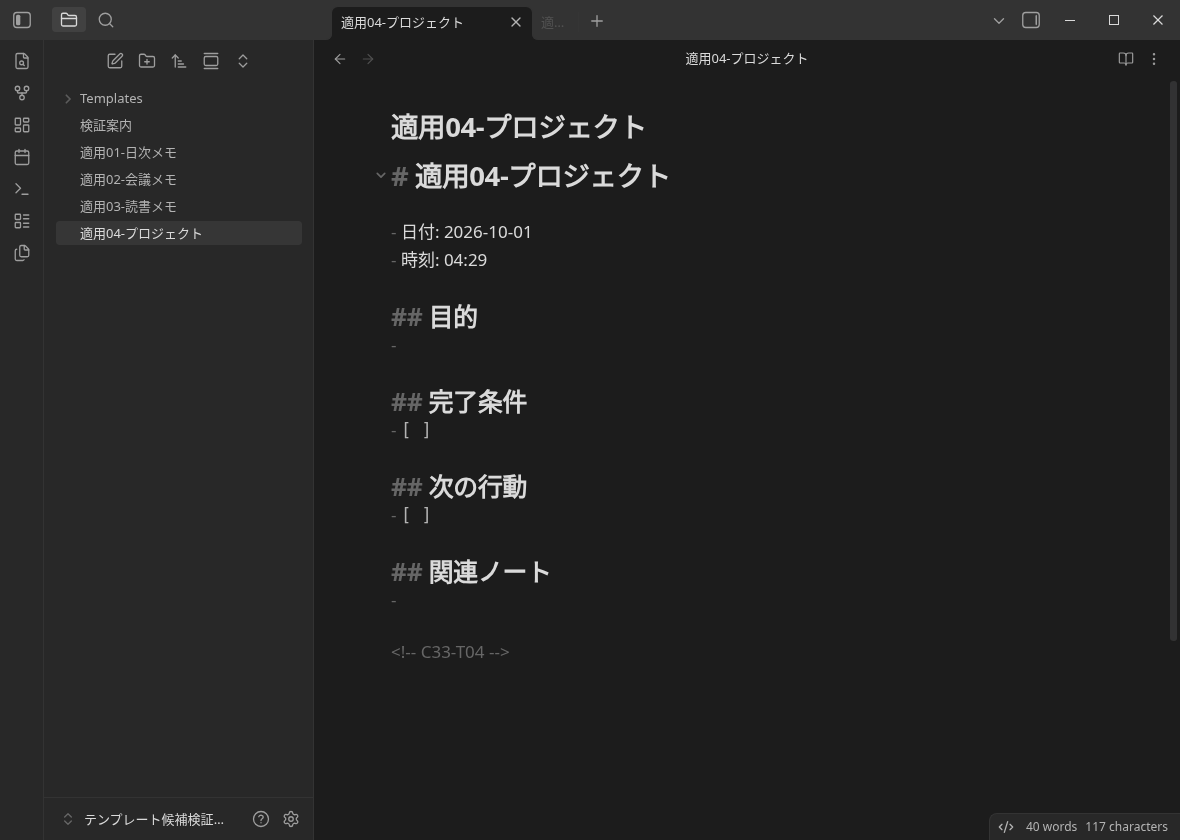The image size is (1180, 840).
Task: Open the file explorer folder icon
Action: [x=68, y=20]
